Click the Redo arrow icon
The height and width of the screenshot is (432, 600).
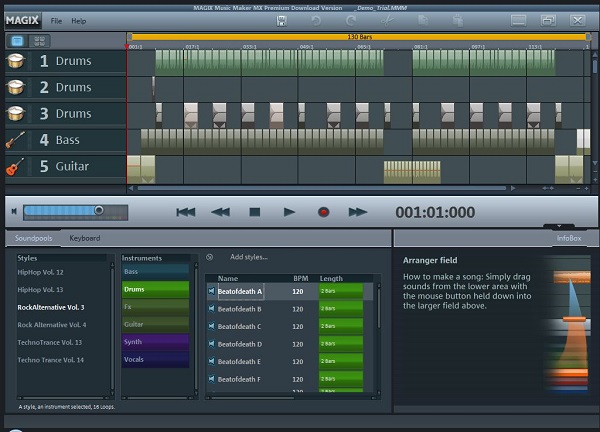[350, 20]
